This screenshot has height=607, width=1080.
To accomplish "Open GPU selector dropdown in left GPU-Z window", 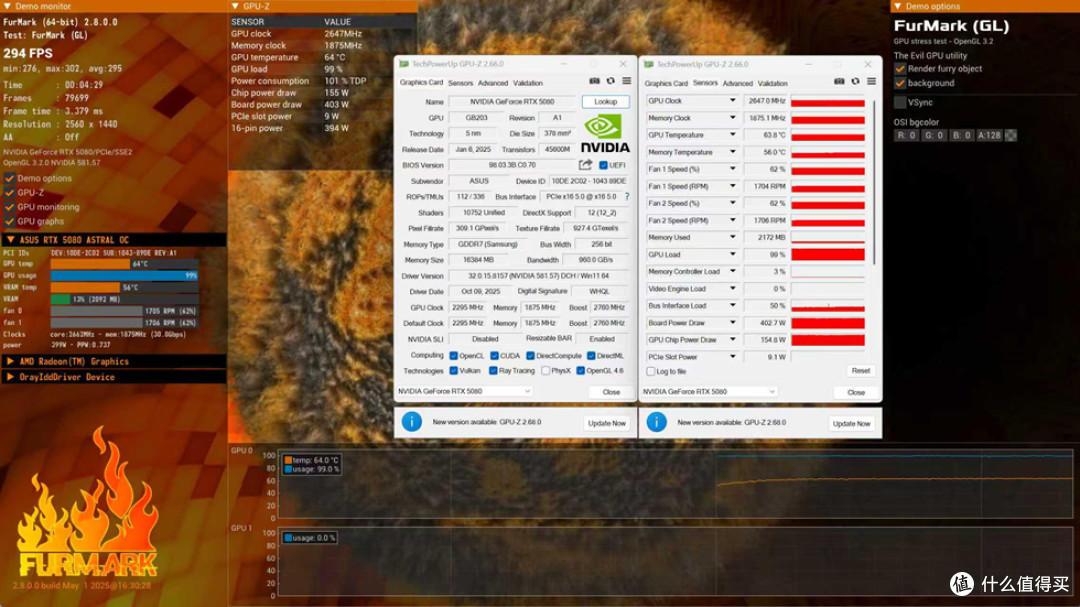I will (x=464, y=391).
